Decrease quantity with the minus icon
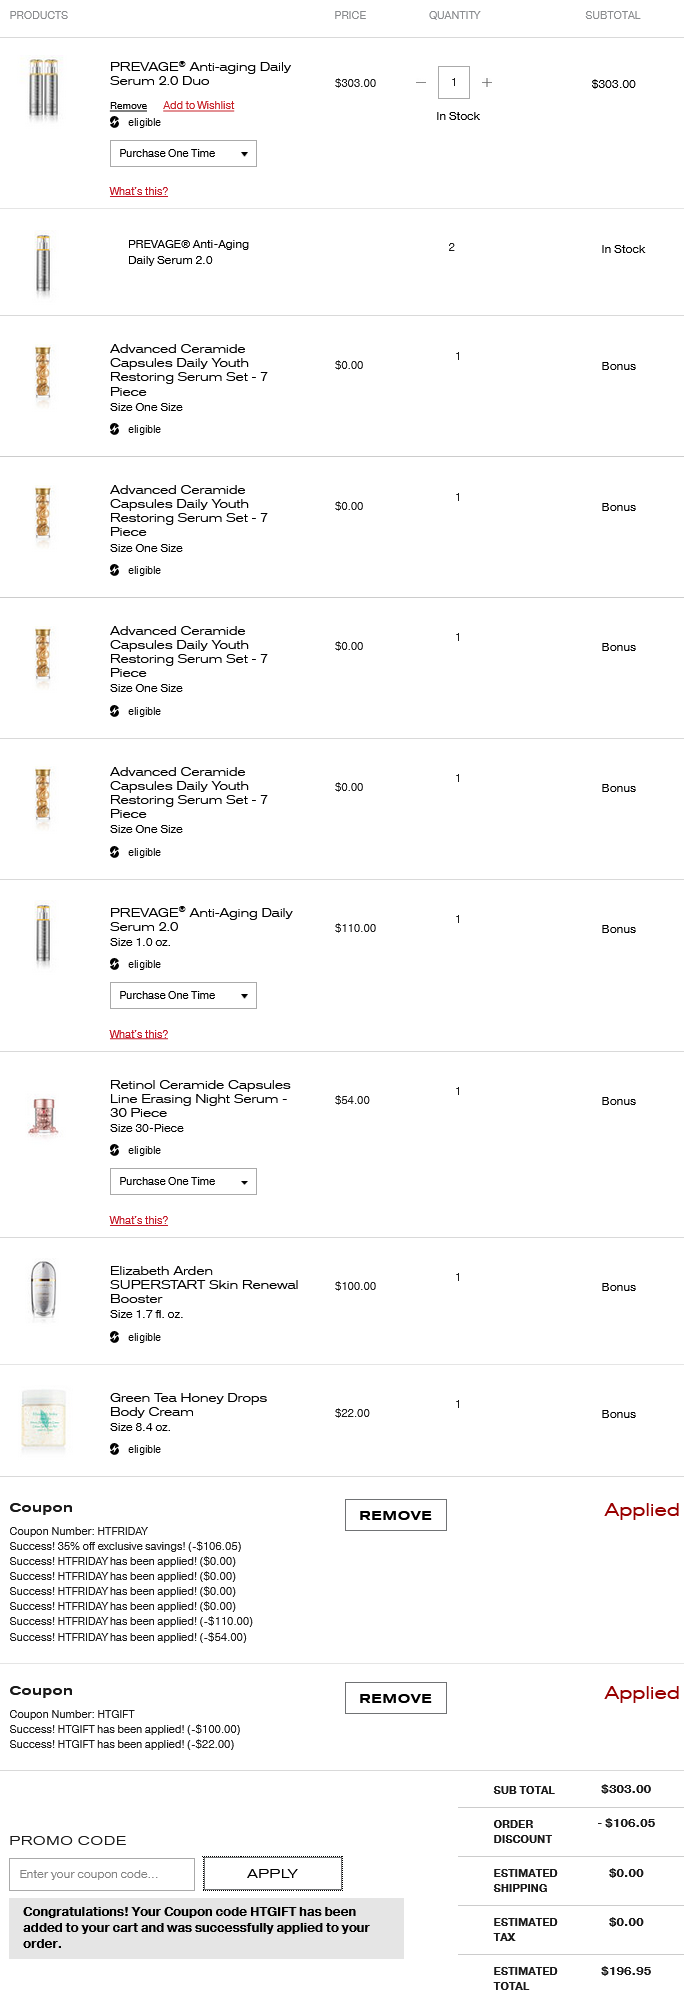This screenshot has width=689, height=1998. tap(421, 83)
